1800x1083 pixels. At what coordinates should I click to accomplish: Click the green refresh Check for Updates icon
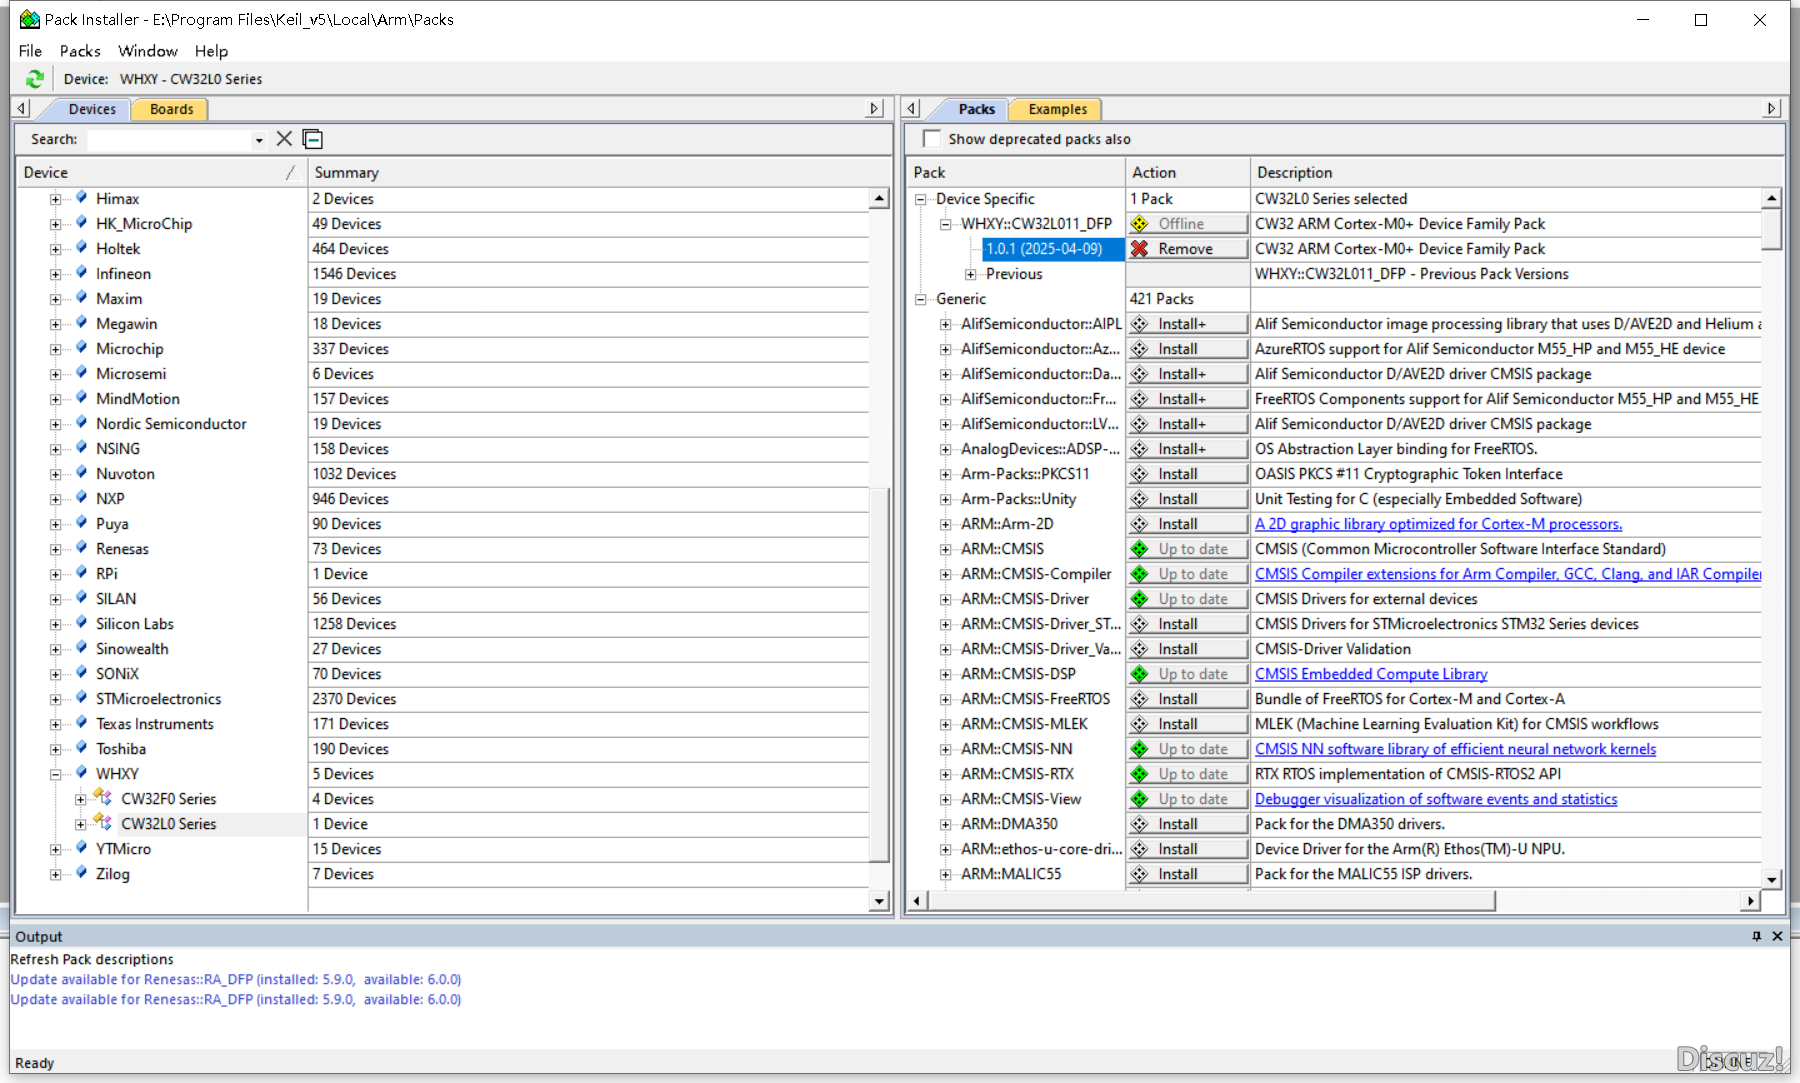tap(35, 79)
